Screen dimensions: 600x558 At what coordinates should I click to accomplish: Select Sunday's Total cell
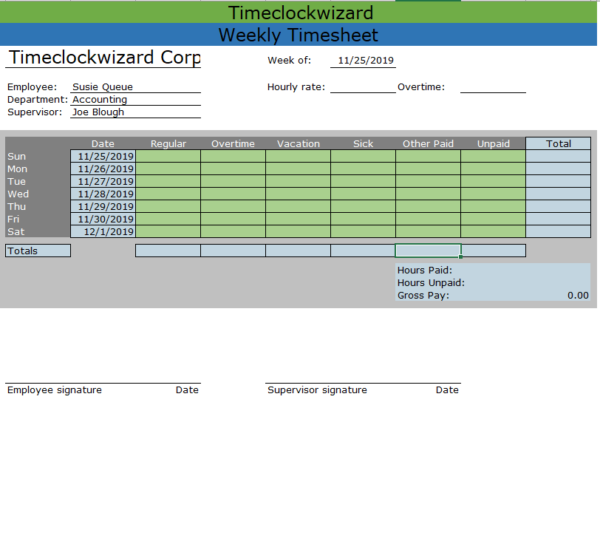(558, 156)
